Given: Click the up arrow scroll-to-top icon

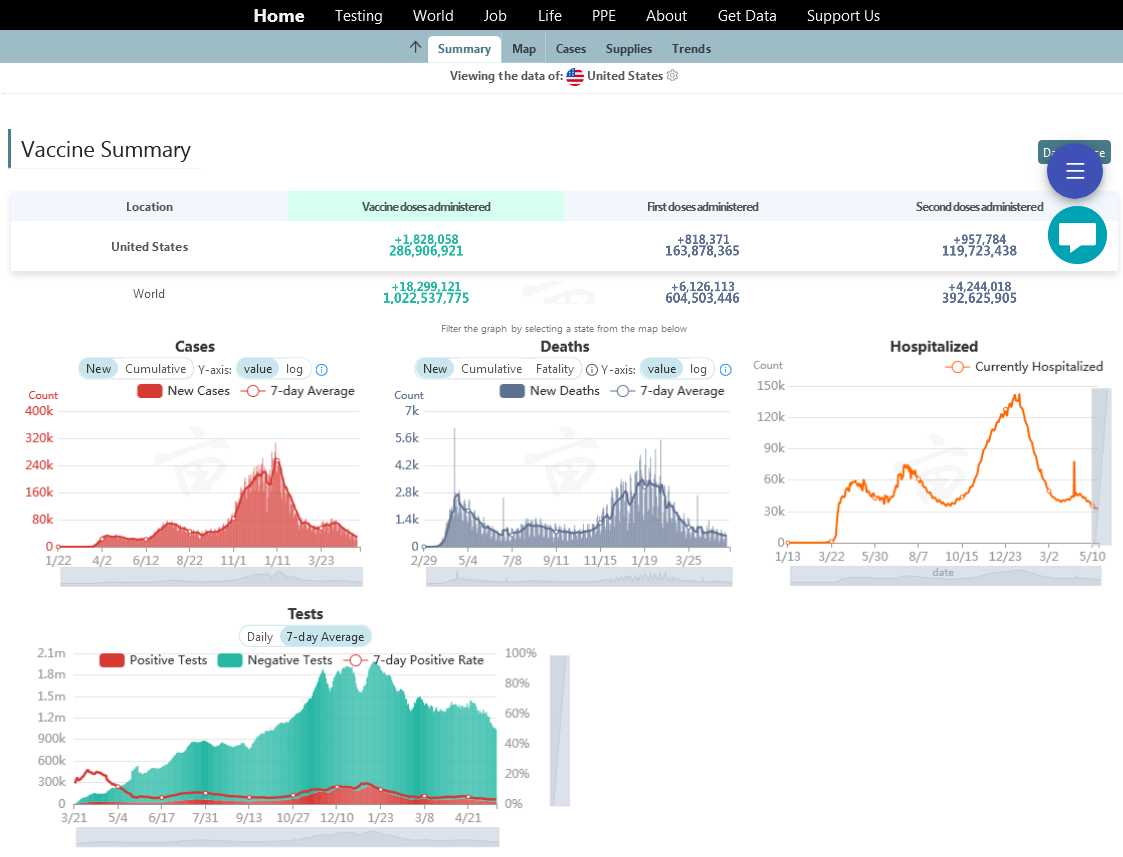Looking at the screenshot, I should [x=415, y=48].
